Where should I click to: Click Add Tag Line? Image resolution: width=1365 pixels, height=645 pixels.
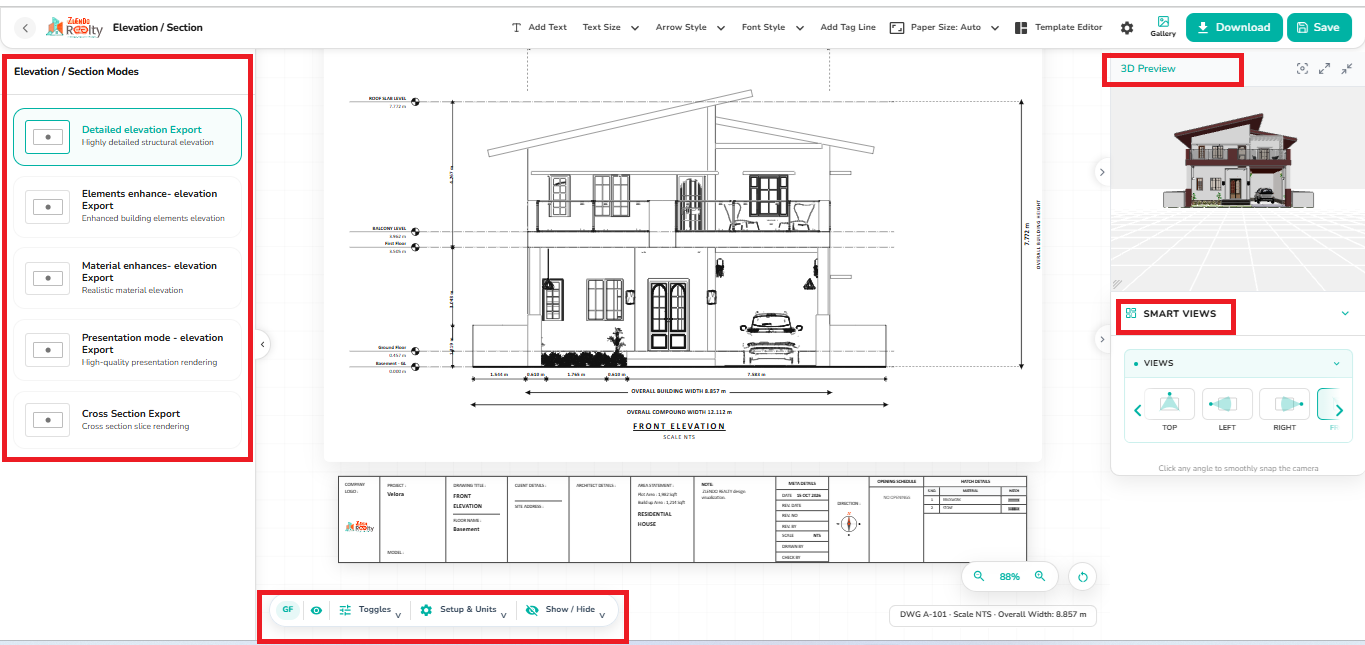point(848,28)
